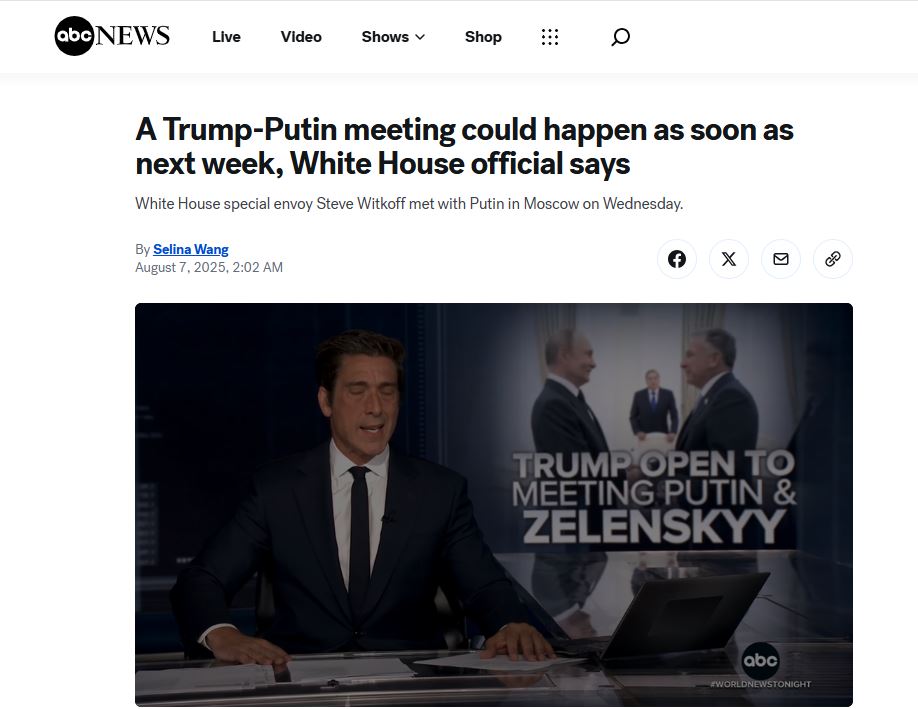918x709 pixels.
Task: Open author Selina Wang's profile
Action: pos(191,249)
